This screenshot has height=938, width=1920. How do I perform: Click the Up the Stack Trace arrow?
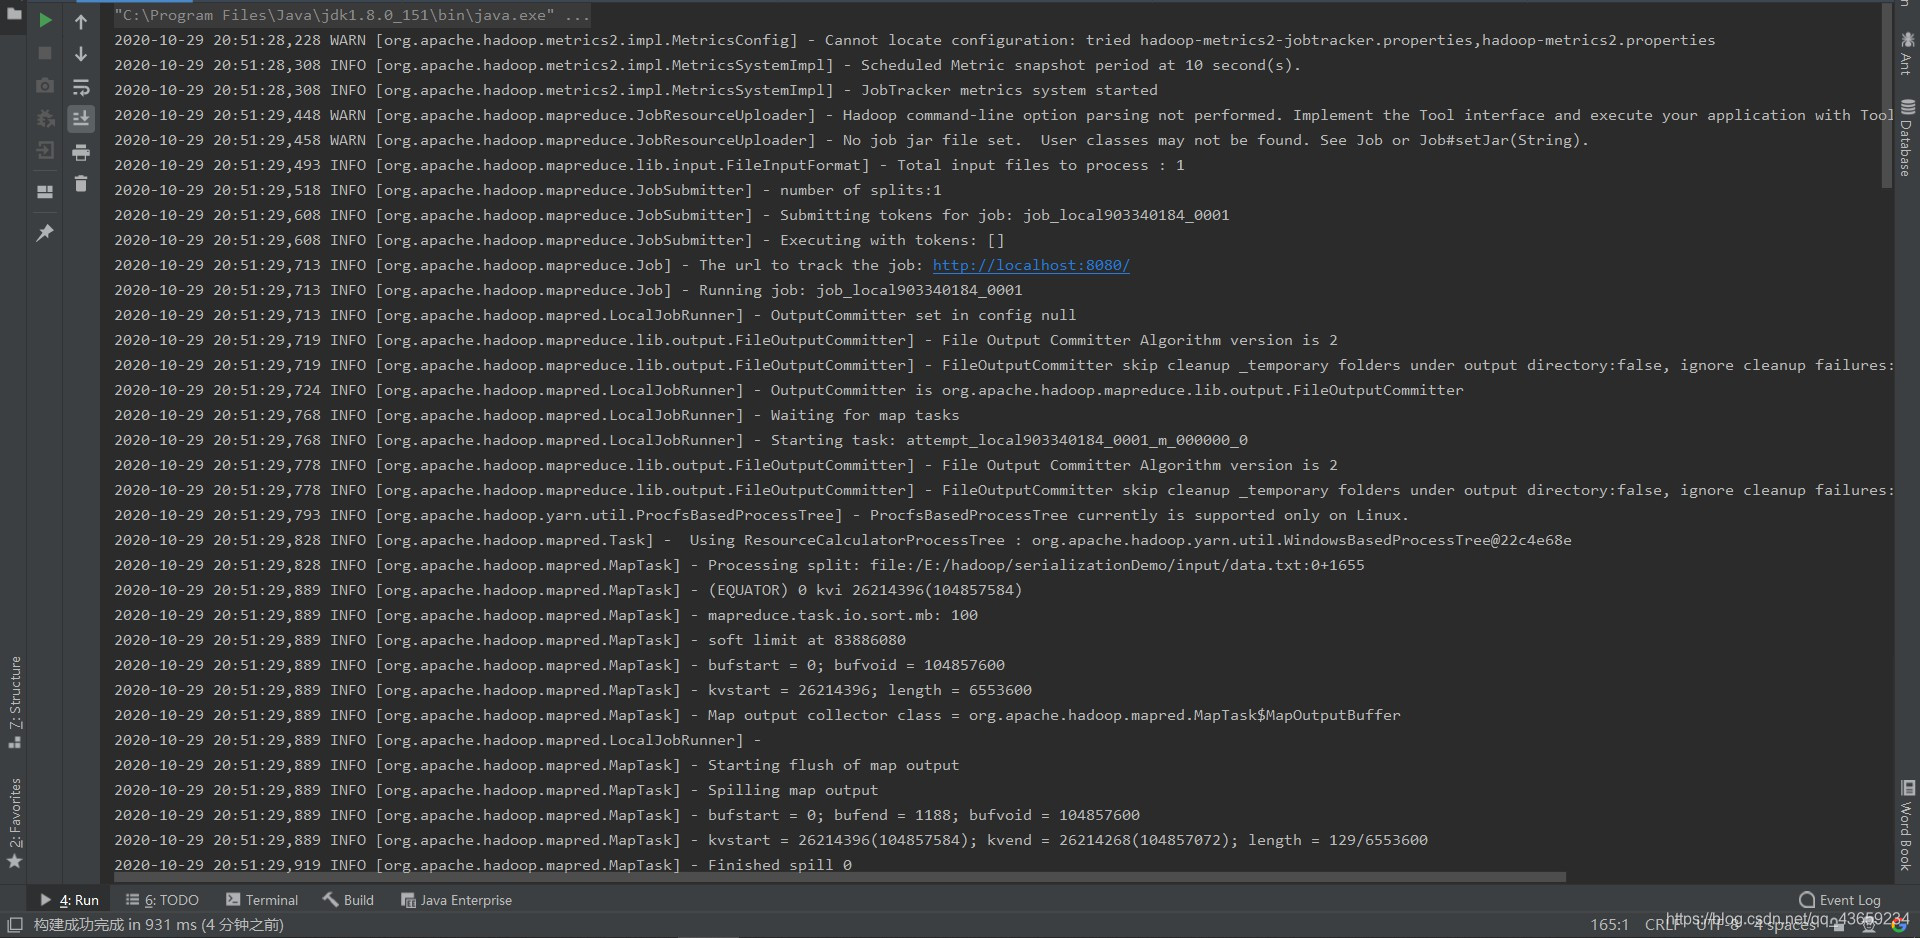click(81, 21)
